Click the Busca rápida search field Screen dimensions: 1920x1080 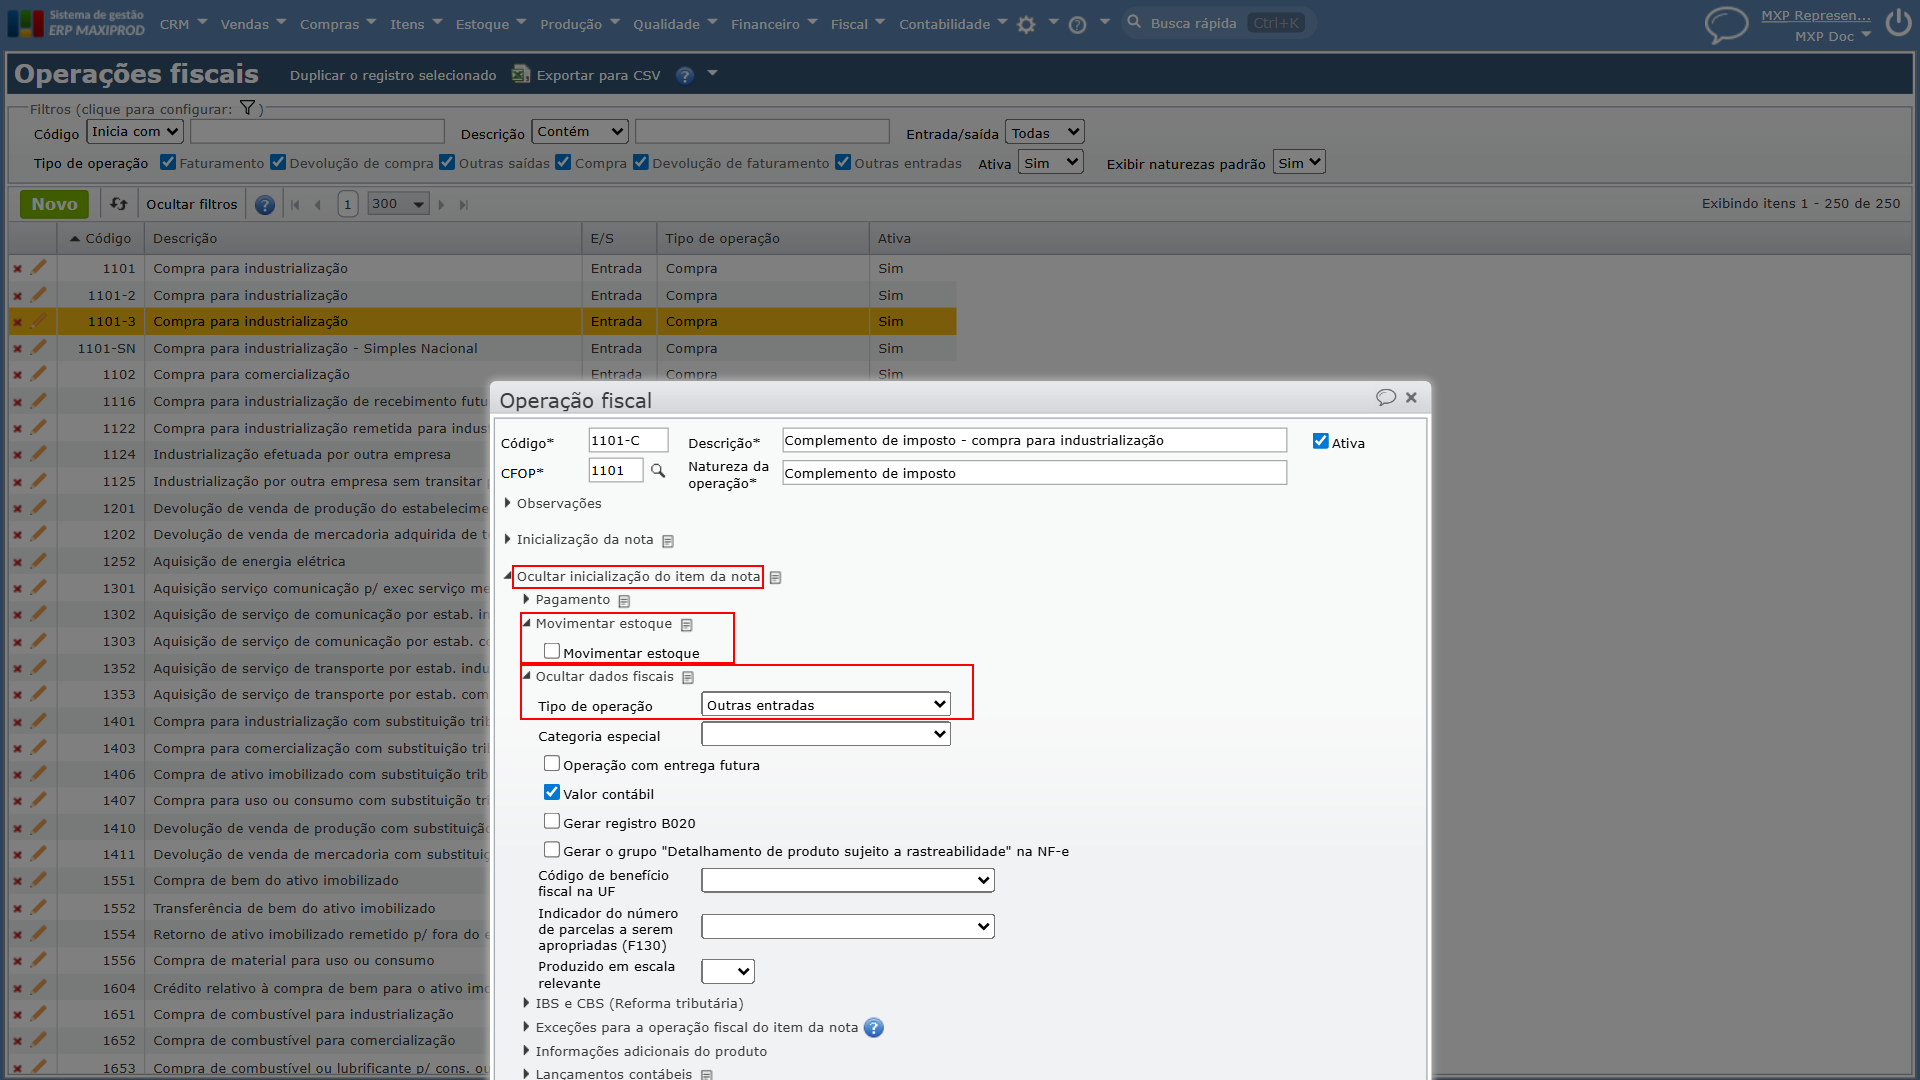pyautogui.click(x=1218, y=23)
